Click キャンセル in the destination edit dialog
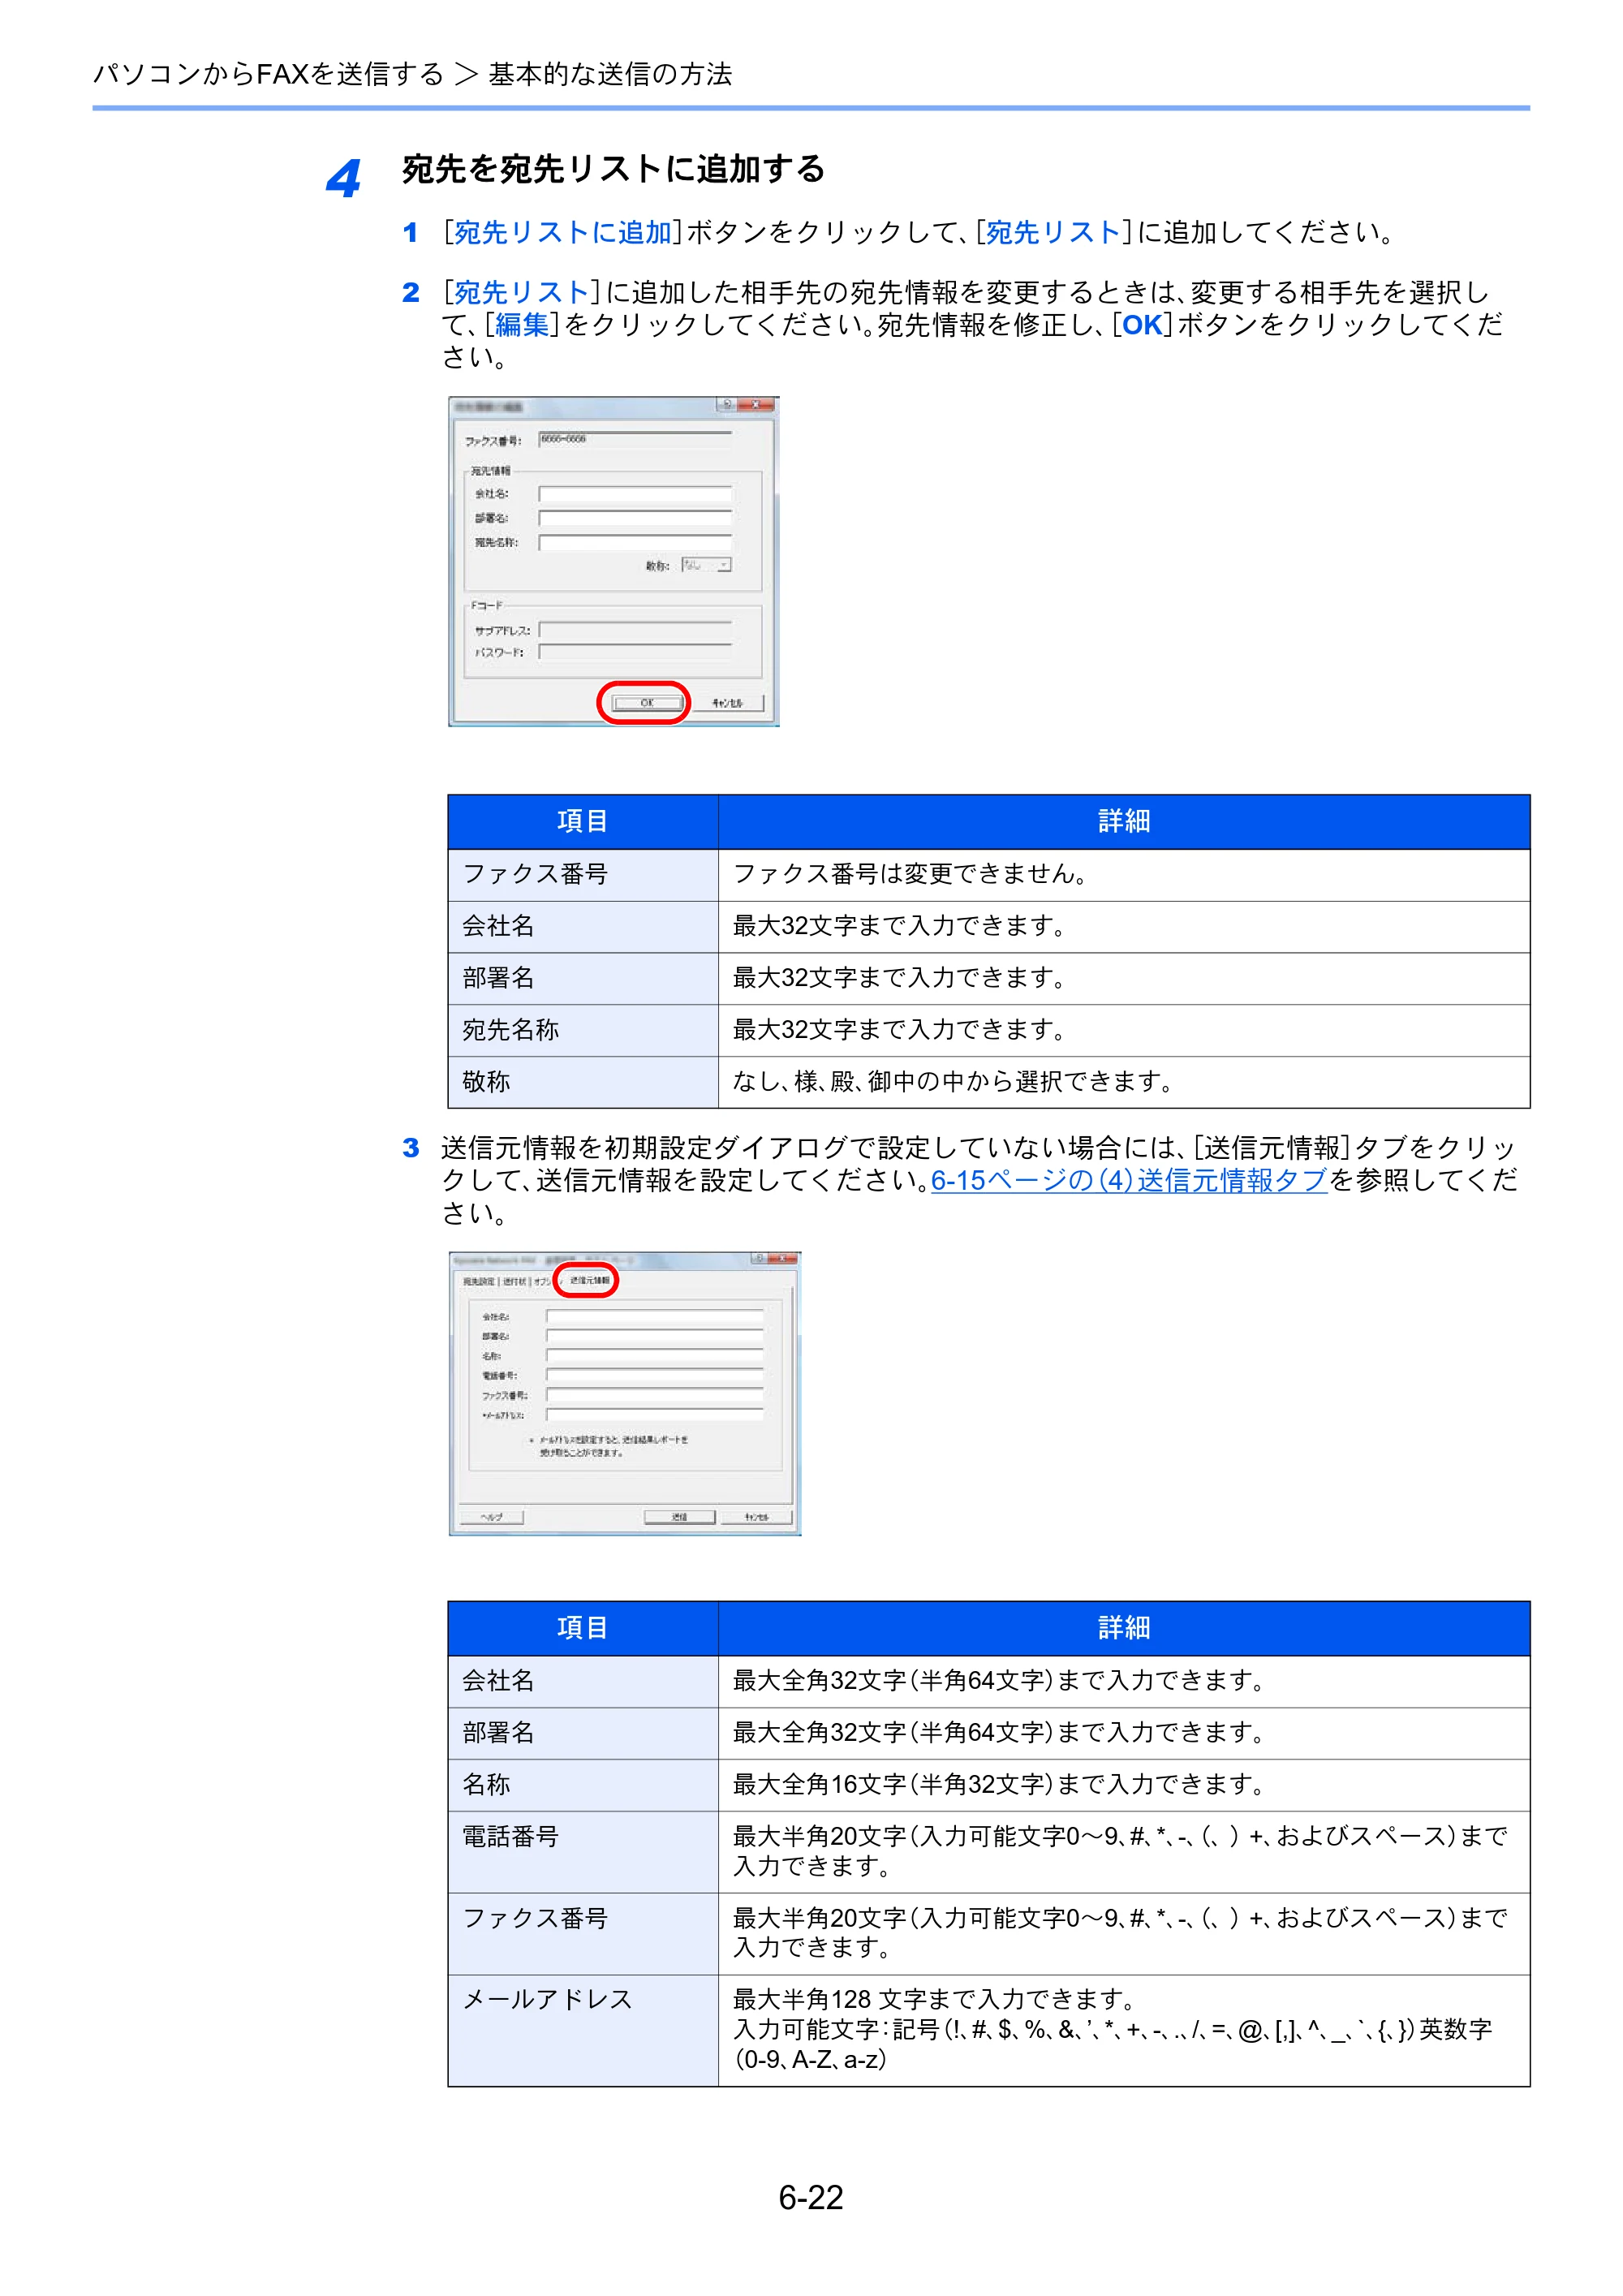 (x=728, y=703)
